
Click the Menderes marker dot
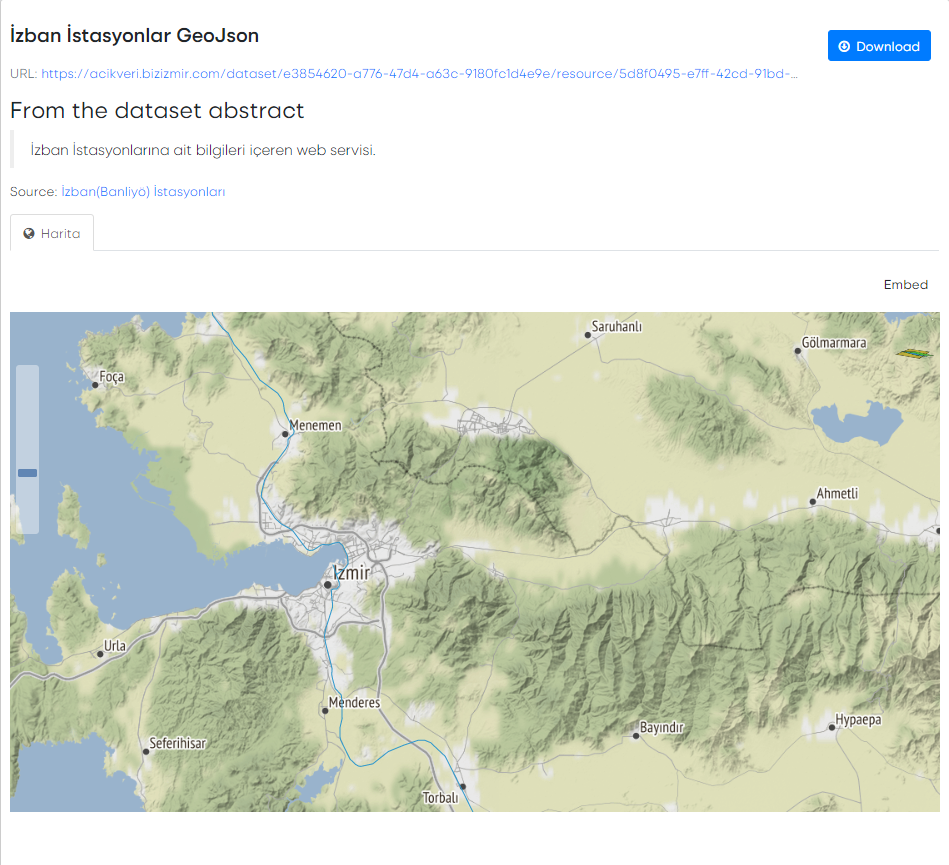(325, 711)
